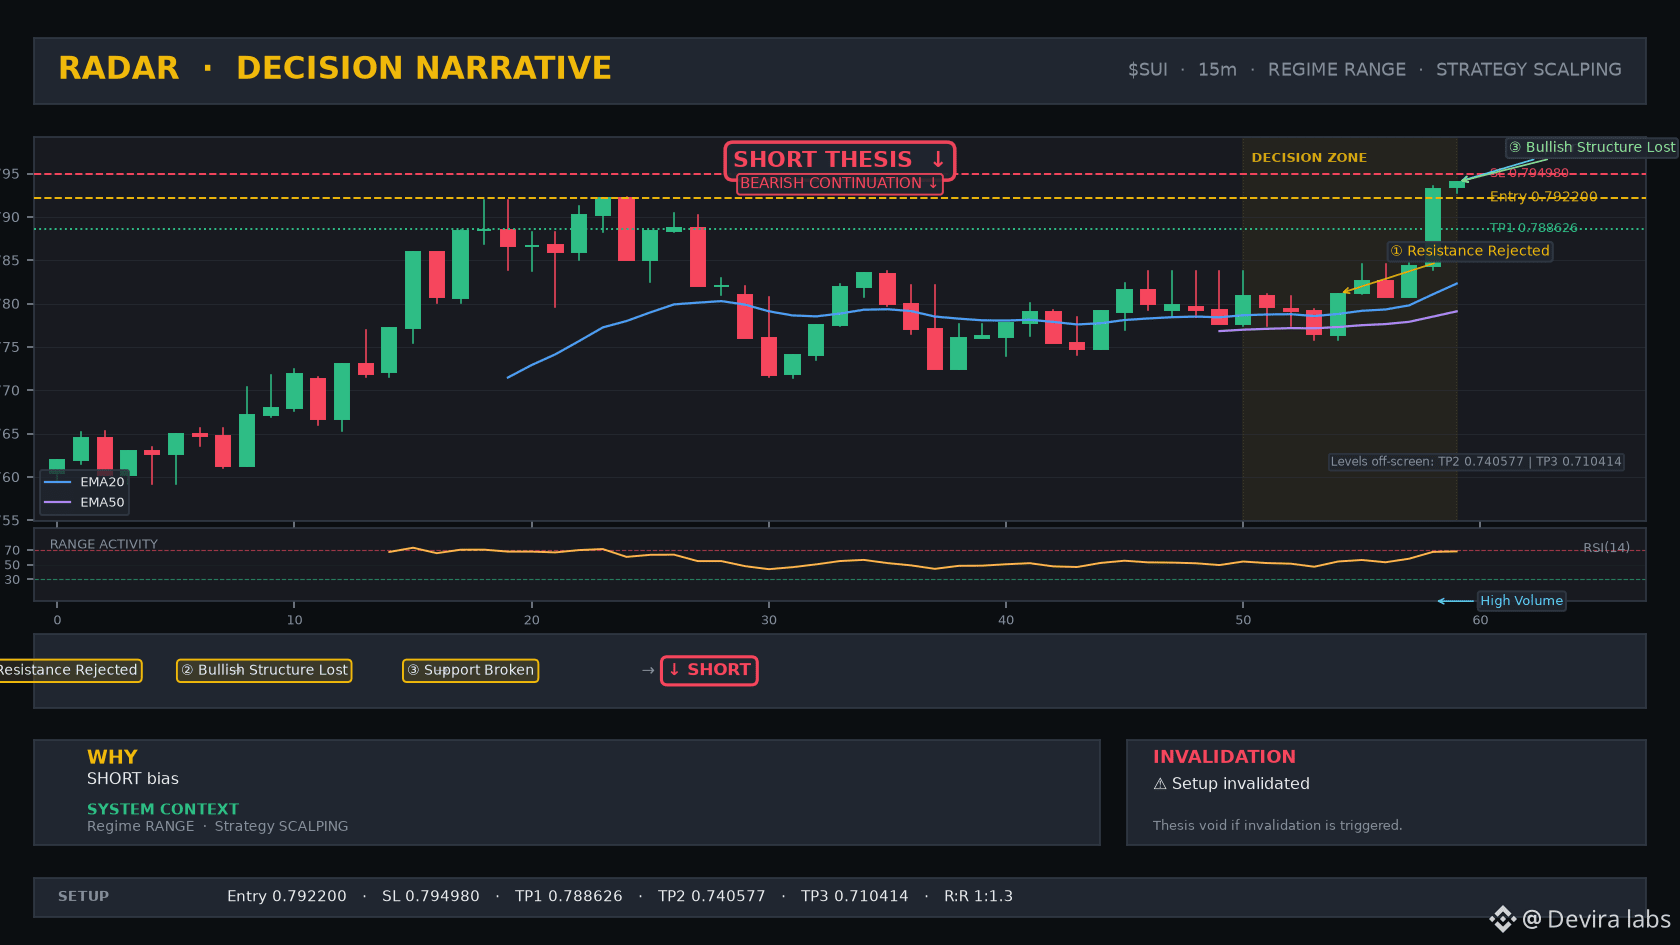Click the 15m timeframe label
The image size is (1680, 945).
1217,70
